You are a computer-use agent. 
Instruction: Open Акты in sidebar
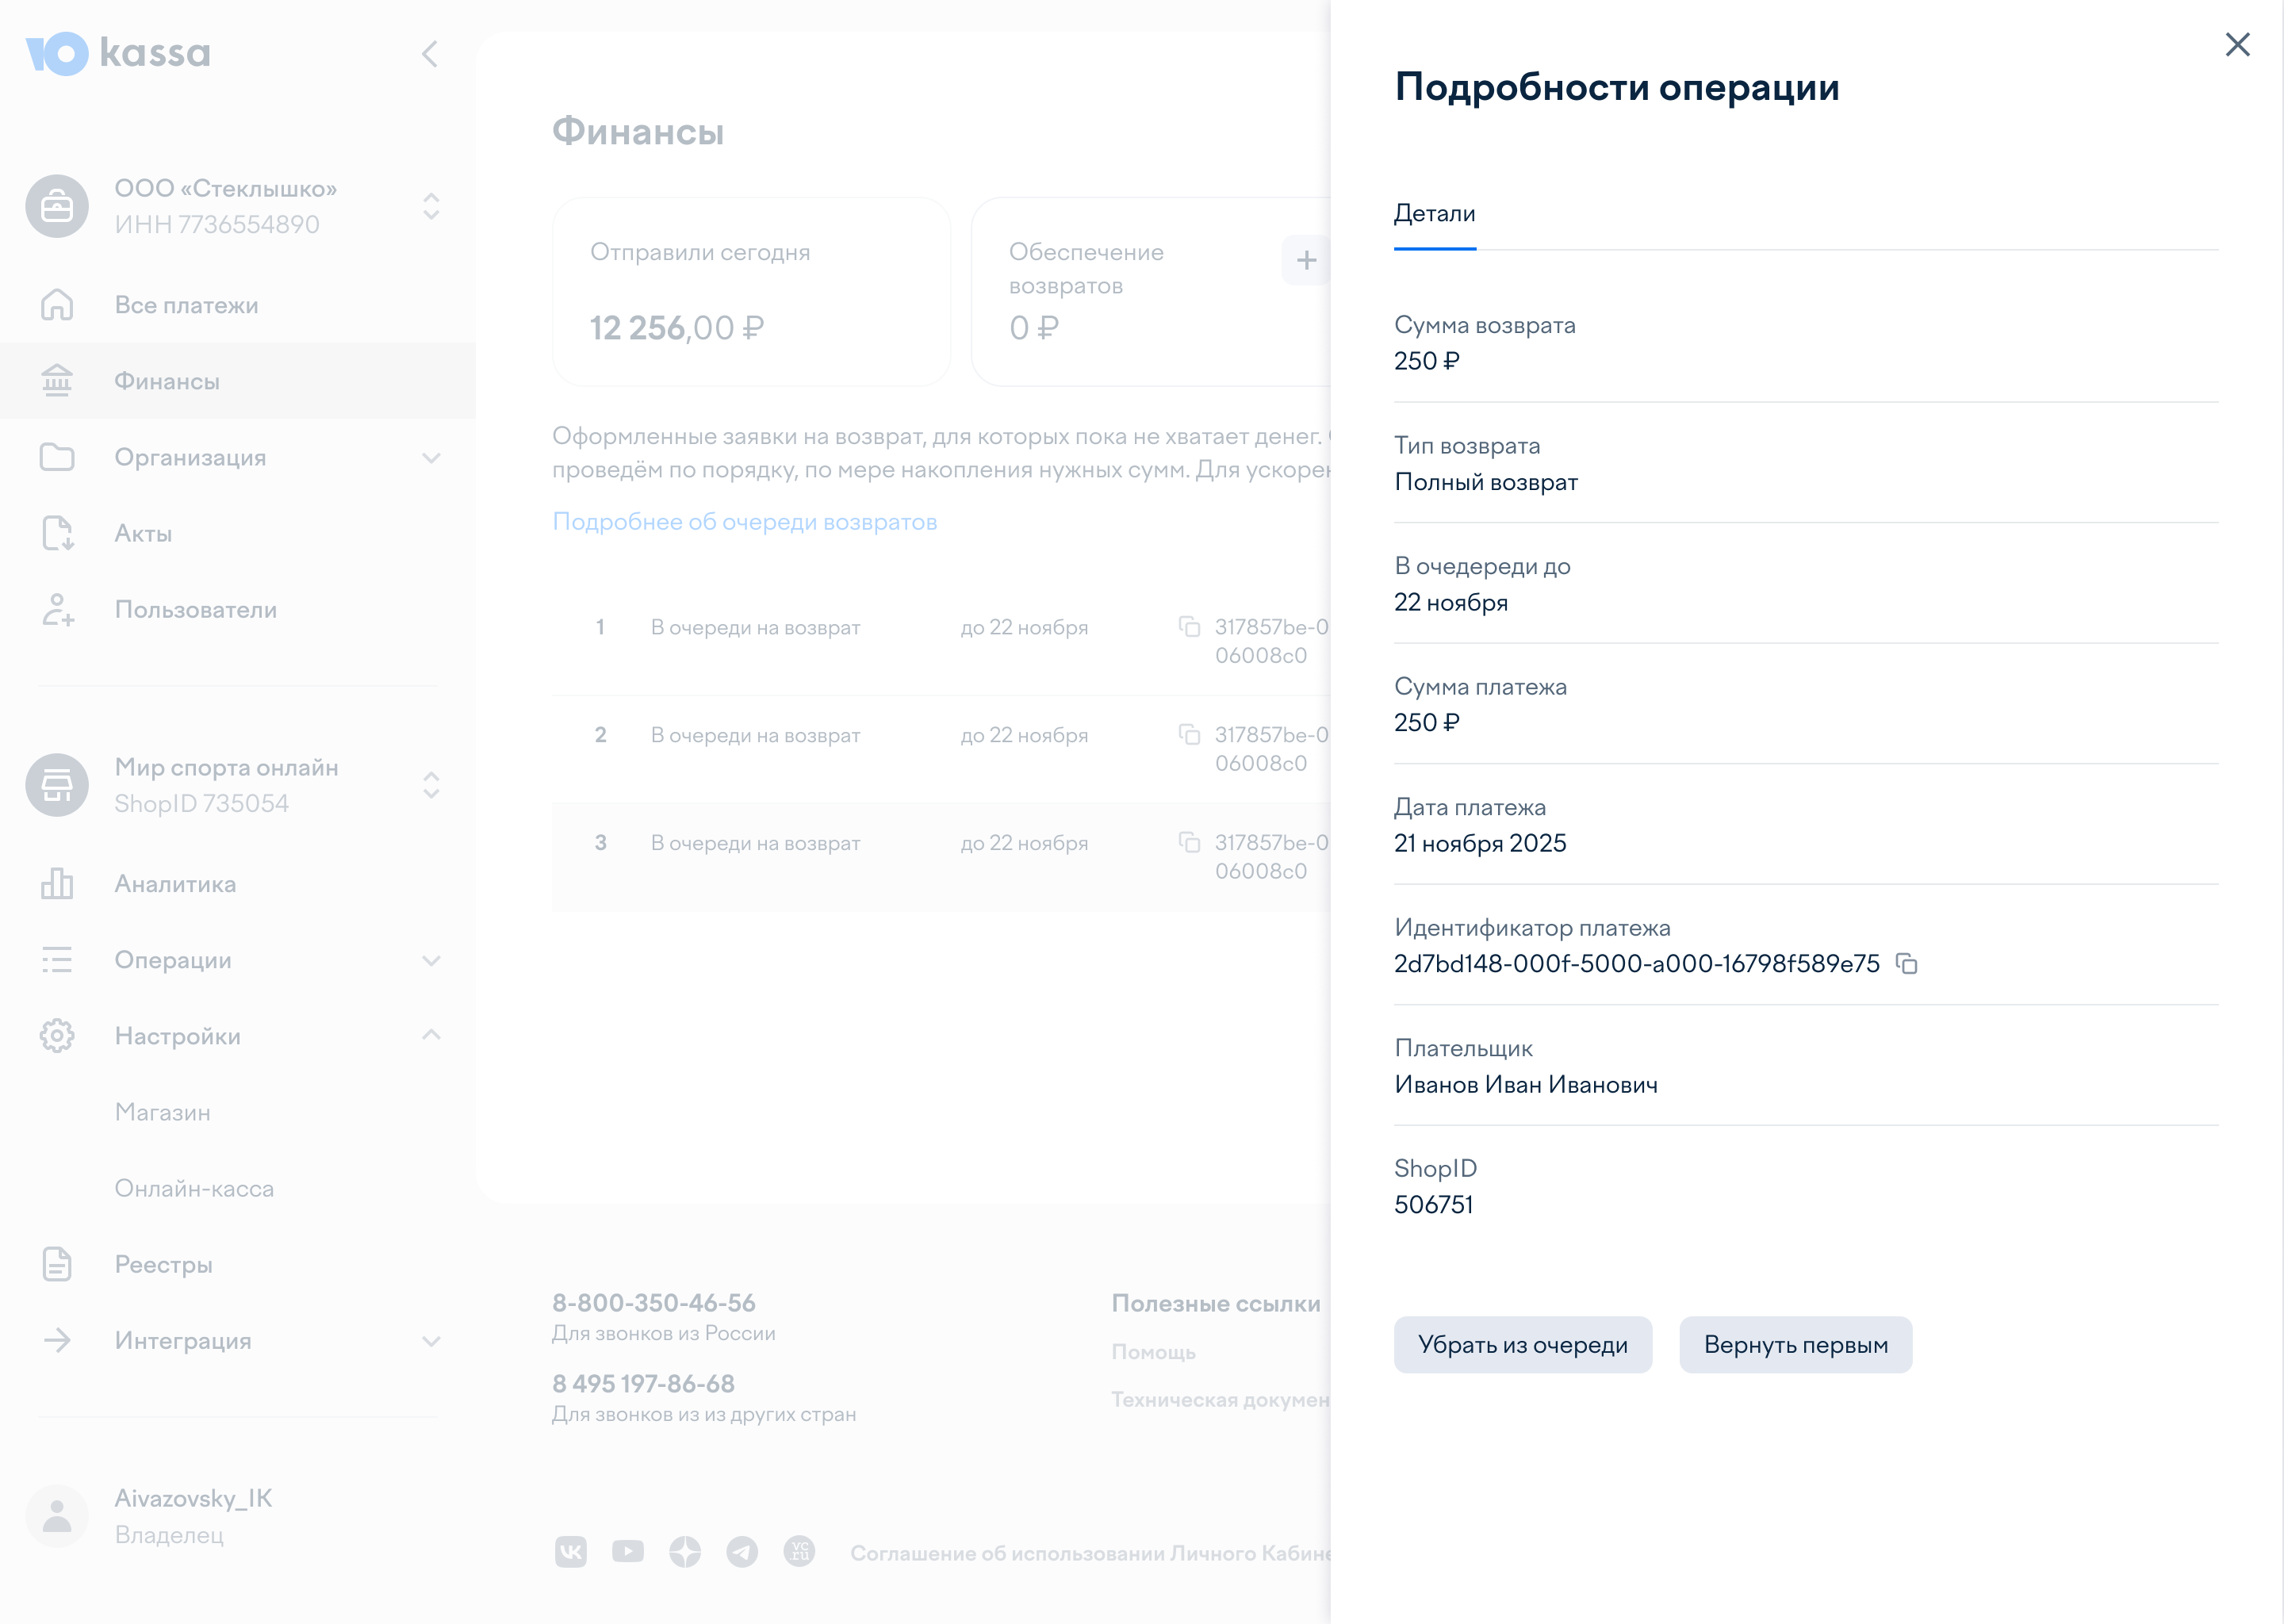tap(238, 533)
